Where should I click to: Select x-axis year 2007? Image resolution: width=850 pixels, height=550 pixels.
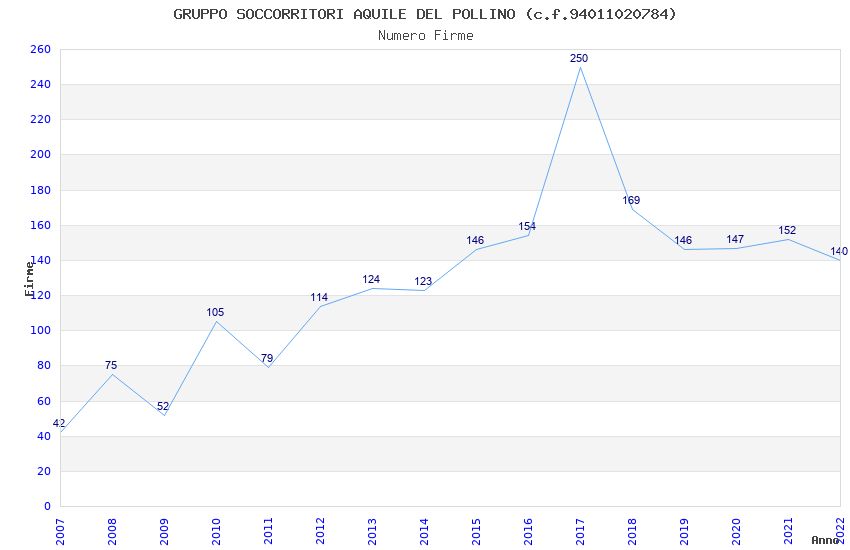coord(60,531)
